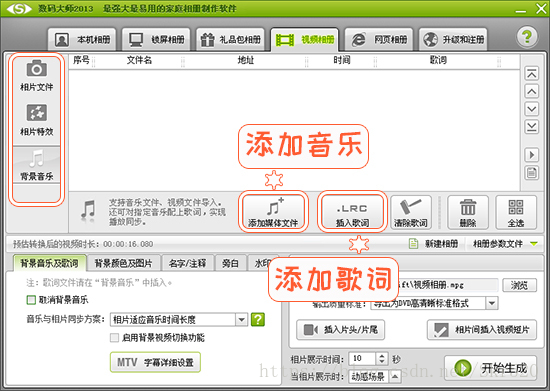Expand the output quality format dropdown

tap(492, 303)
